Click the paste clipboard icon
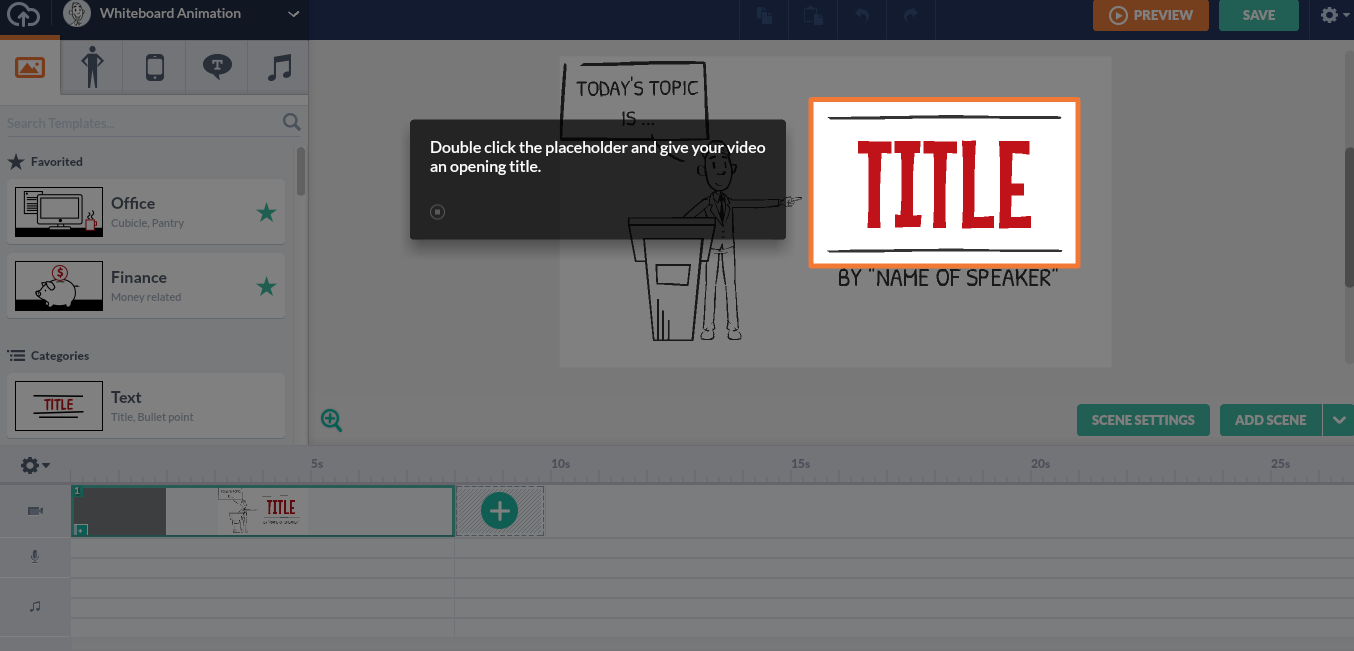This screenshot has height=651, width=1354. pyautogui.click(x=811, y=15)
